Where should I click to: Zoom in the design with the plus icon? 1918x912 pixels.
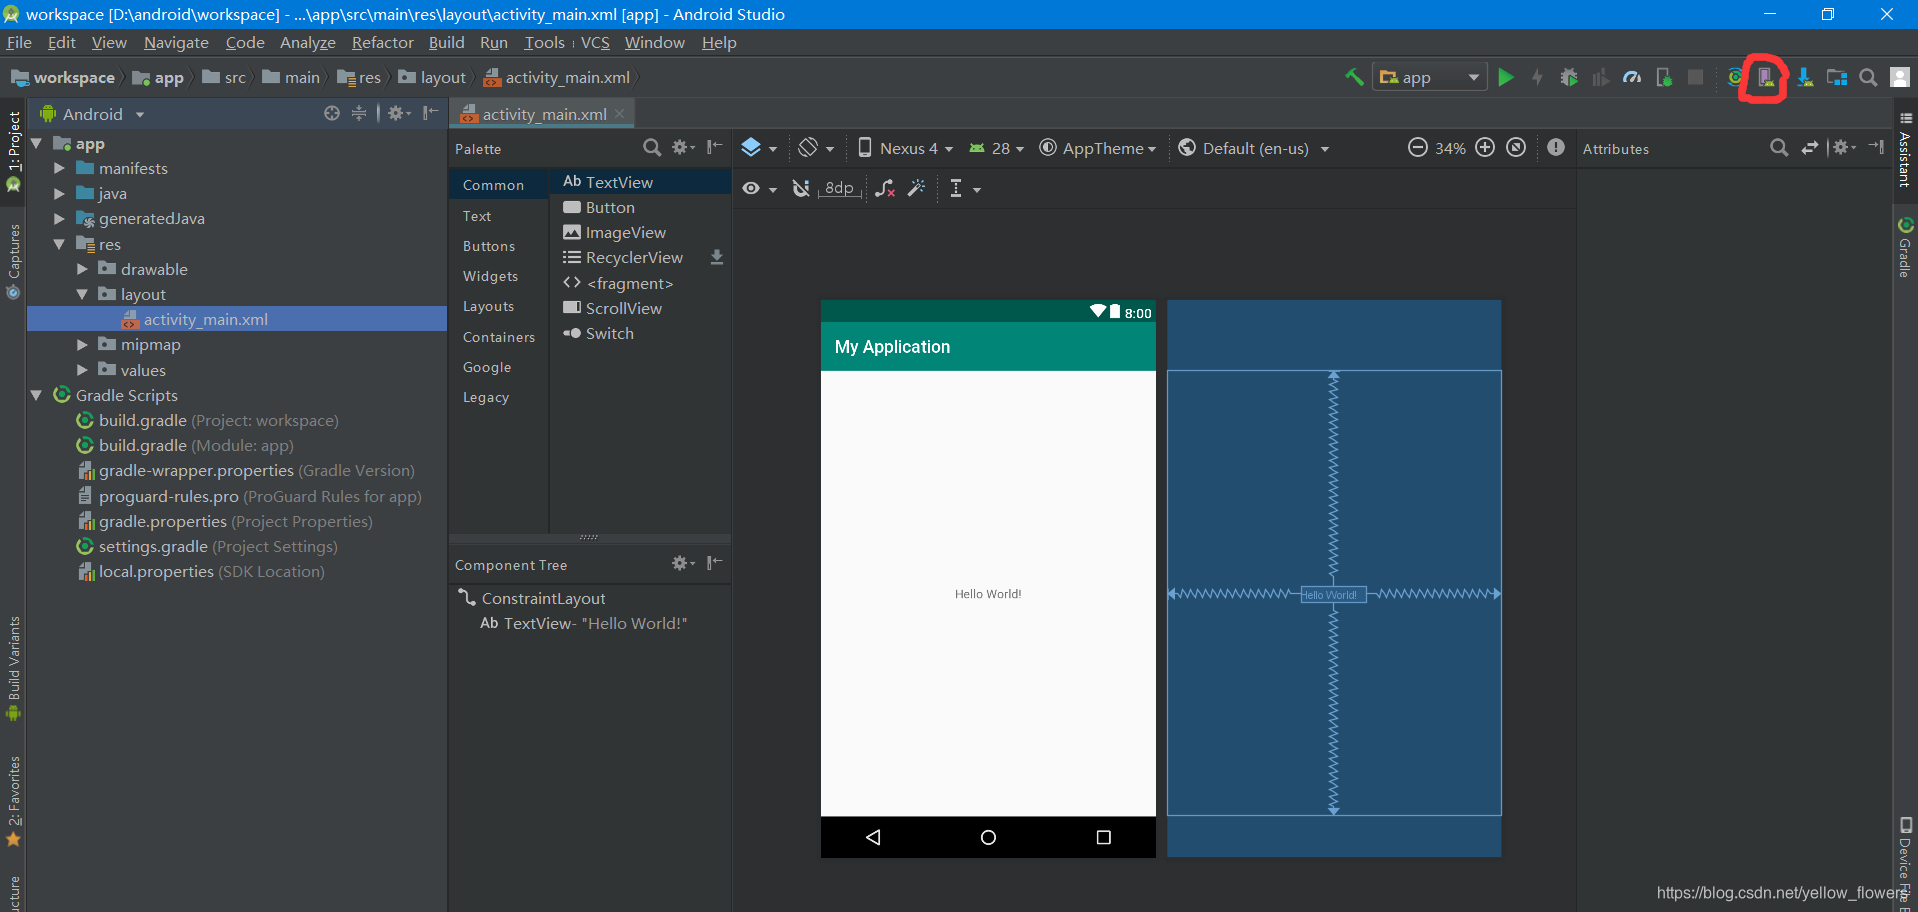click(1485, 147)
